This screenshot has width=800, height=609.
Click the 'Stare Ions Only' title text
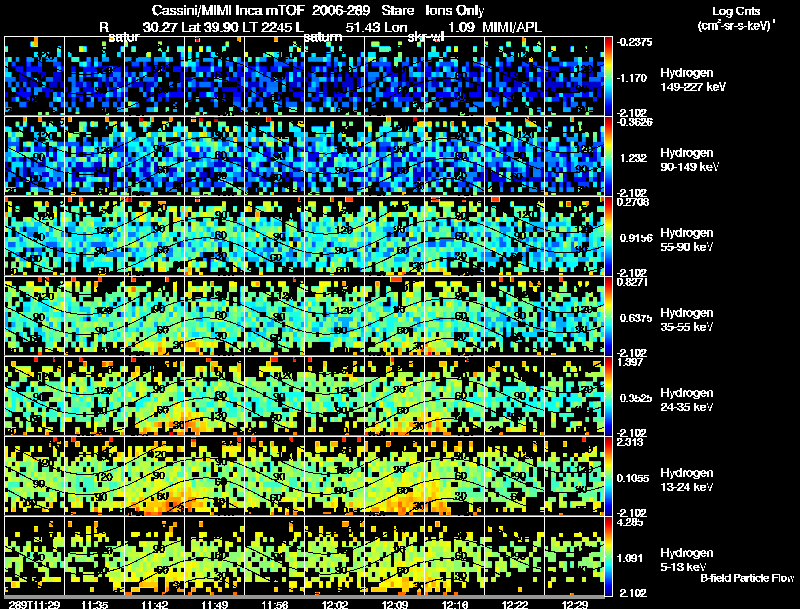(x=433, y=11)
